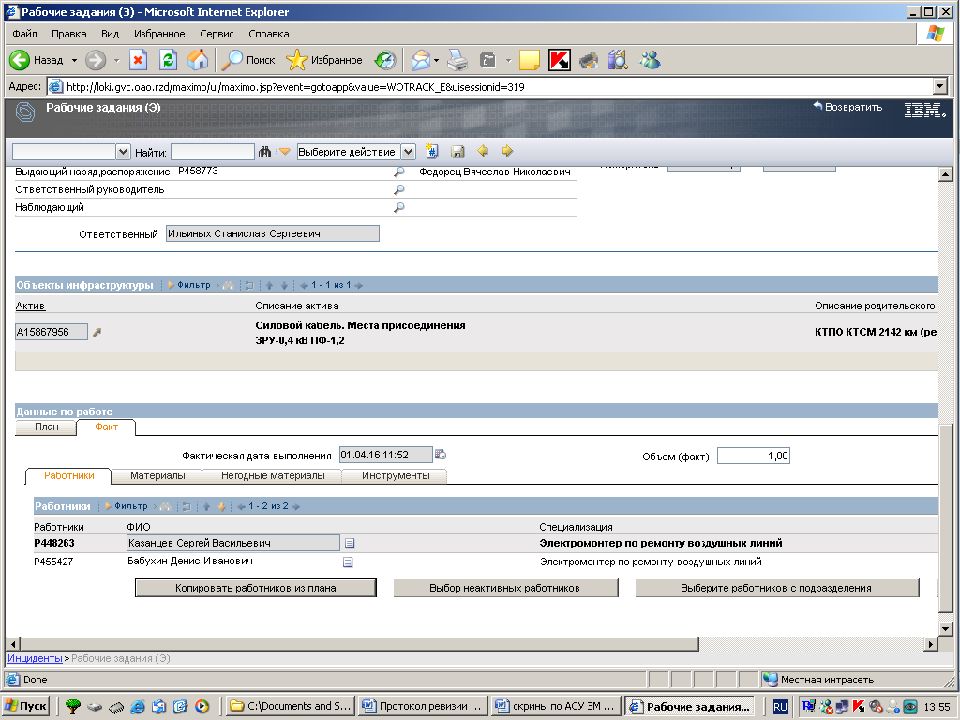Click Выбор неактивных работников button

click(504, 588)
